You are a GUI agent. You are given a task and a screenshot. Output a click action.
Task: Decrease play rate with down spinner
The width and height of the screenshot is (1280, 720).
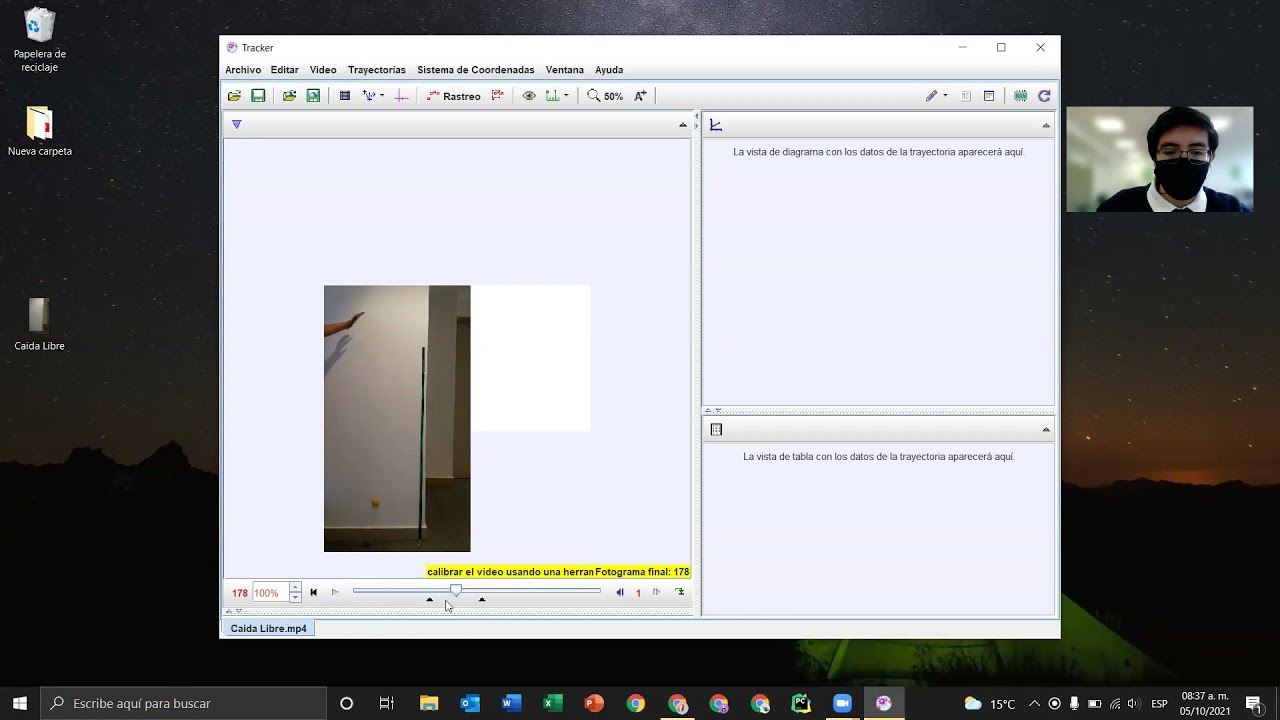point(295,598)
